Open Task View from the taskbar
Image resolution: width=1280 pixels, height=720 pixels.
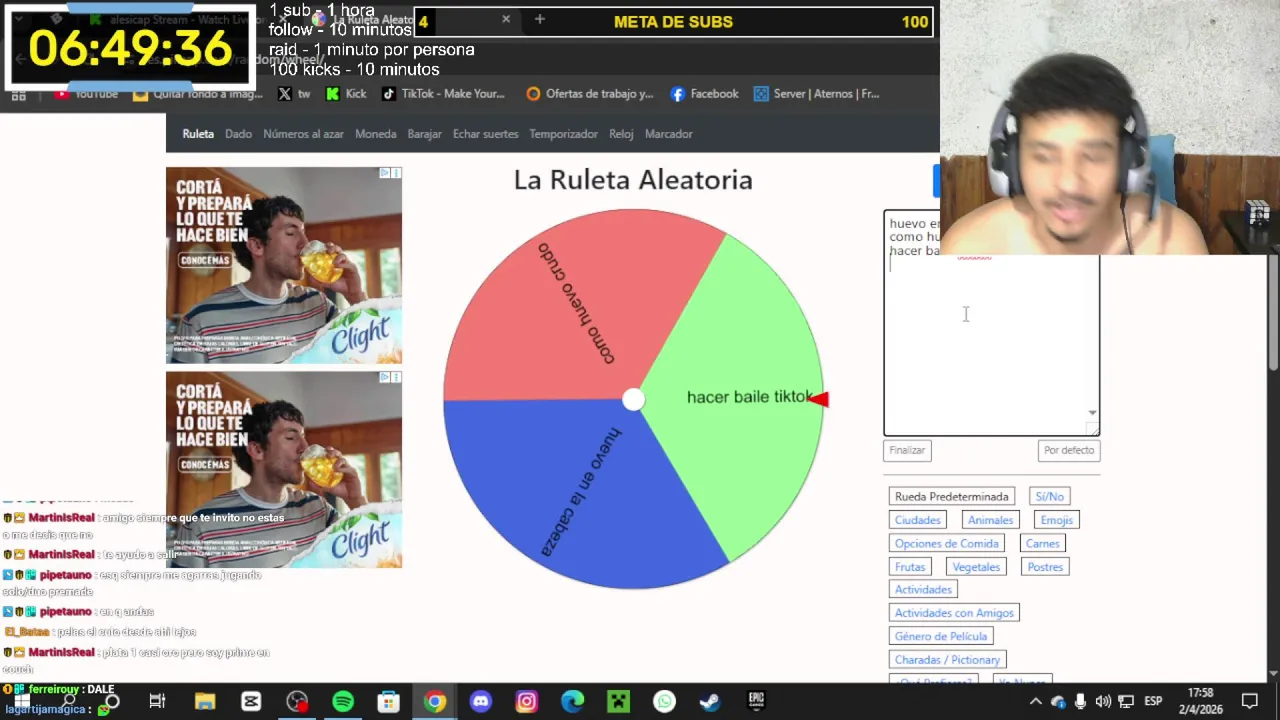[157, 702]
